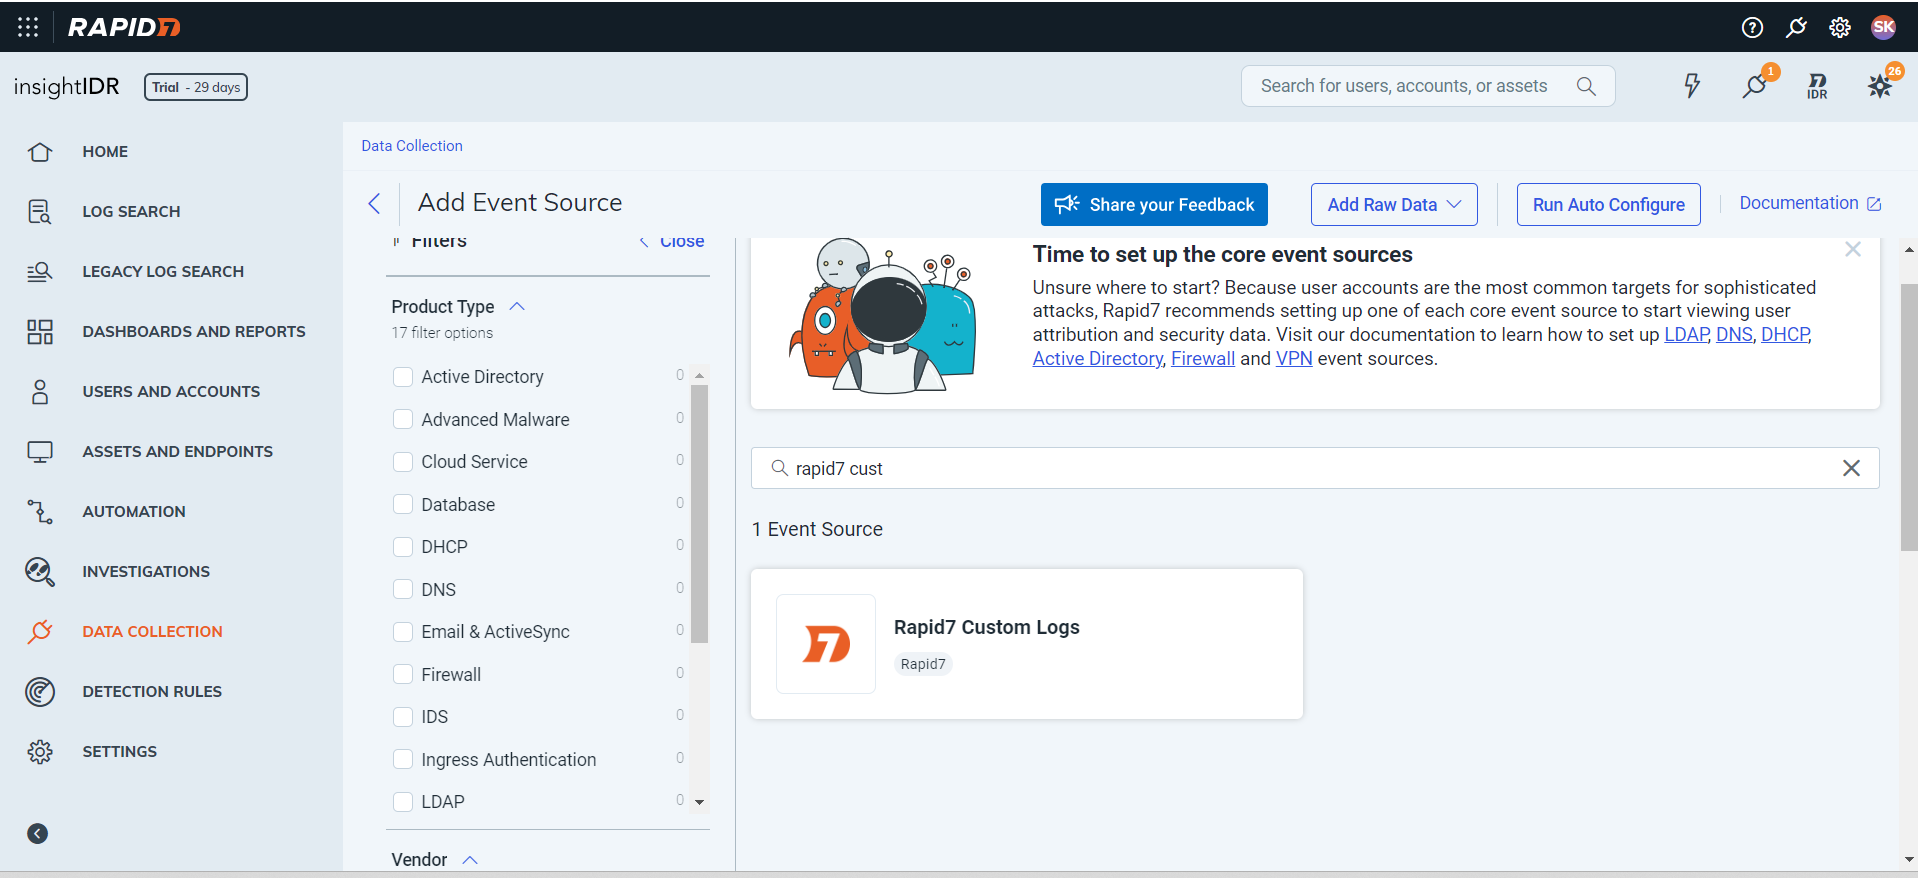The width and height of the screenshot is (1918, 878).
Task: Open the Firewall documentation link
Action: [1203, 359]
